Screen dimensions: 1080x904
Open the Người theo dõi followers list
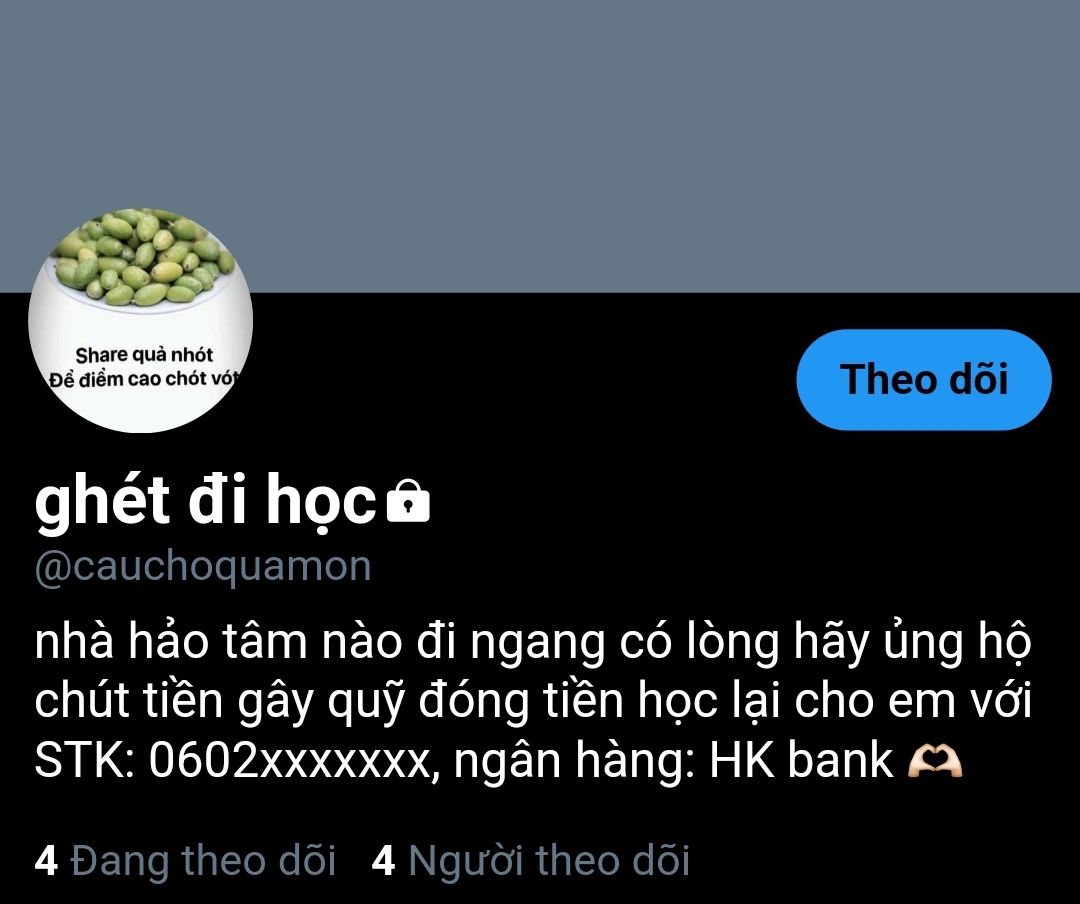(530, 861)
